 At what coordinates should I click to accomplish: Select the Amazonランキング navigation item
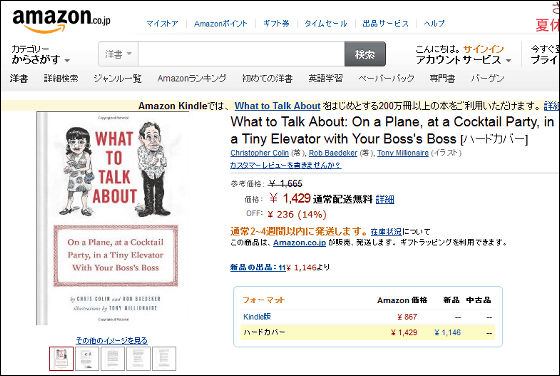(192, 78)
